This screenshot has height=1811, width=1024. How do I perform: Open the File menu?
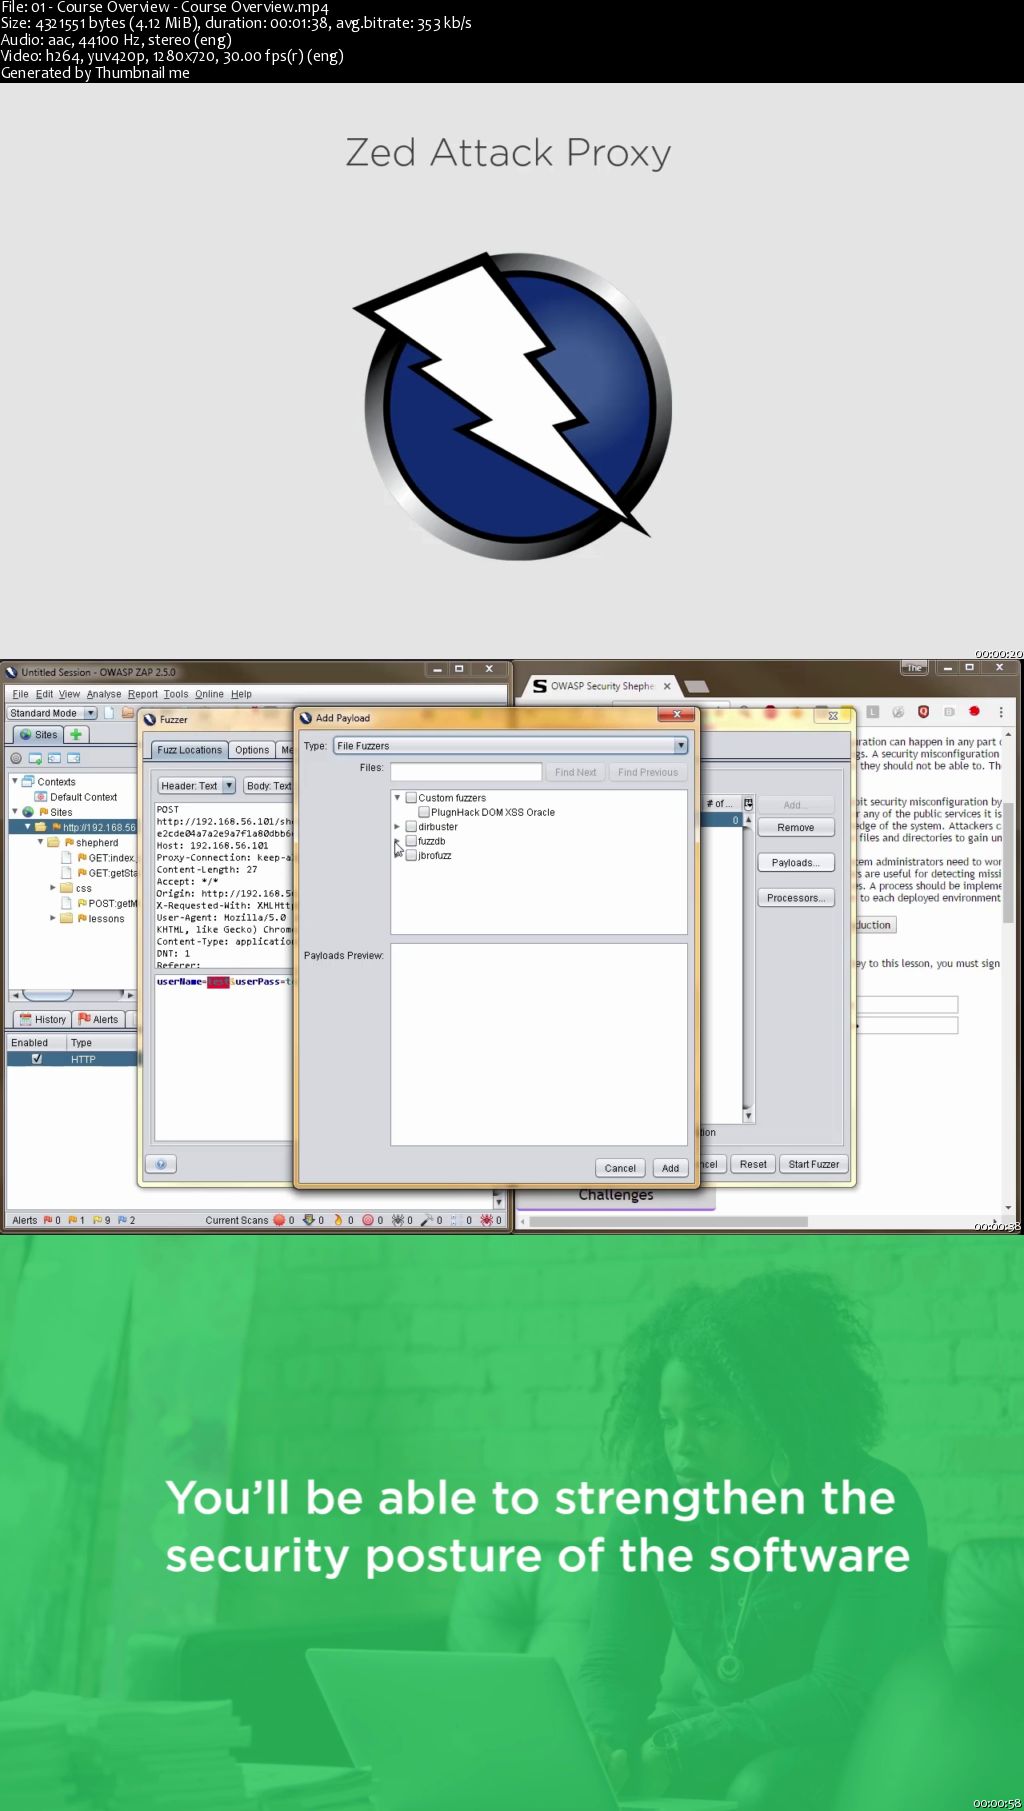[20, 694]
